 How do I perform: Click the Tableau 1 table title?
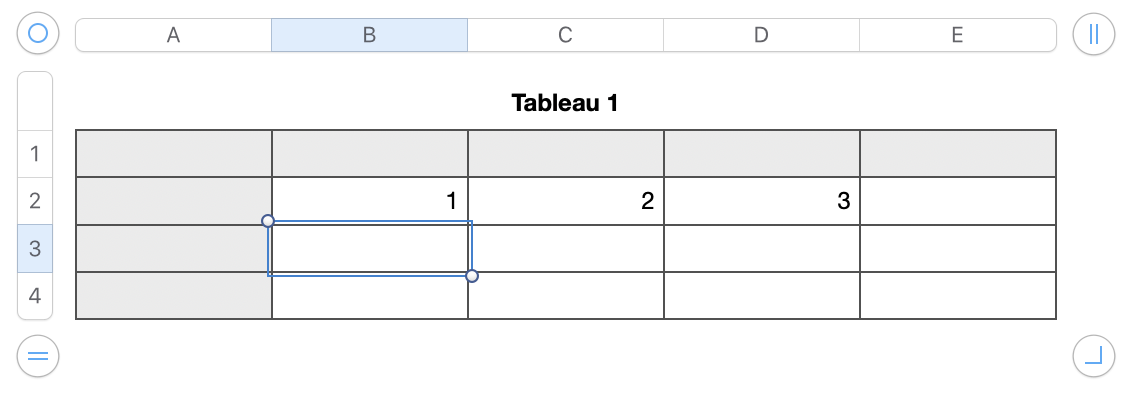click(565, 102)
